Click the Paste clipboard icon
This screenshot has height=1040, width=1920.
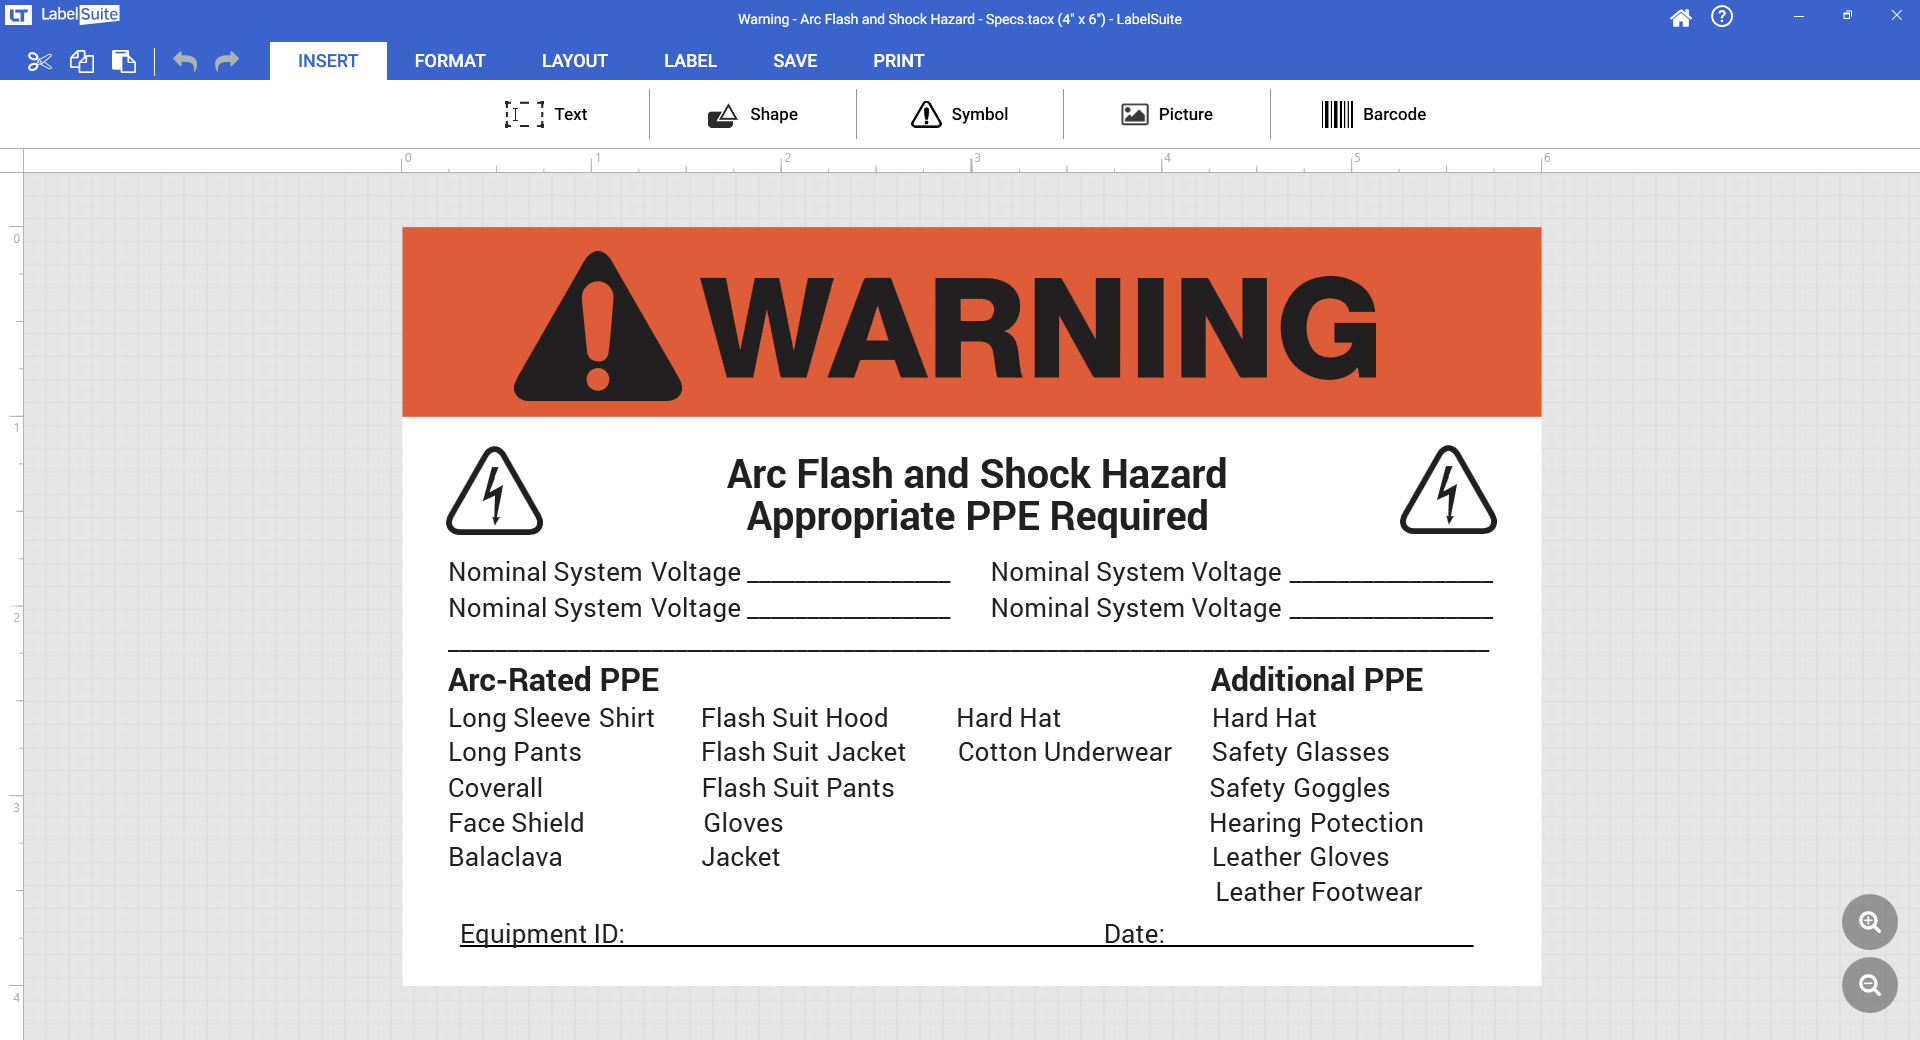(124, 62)
